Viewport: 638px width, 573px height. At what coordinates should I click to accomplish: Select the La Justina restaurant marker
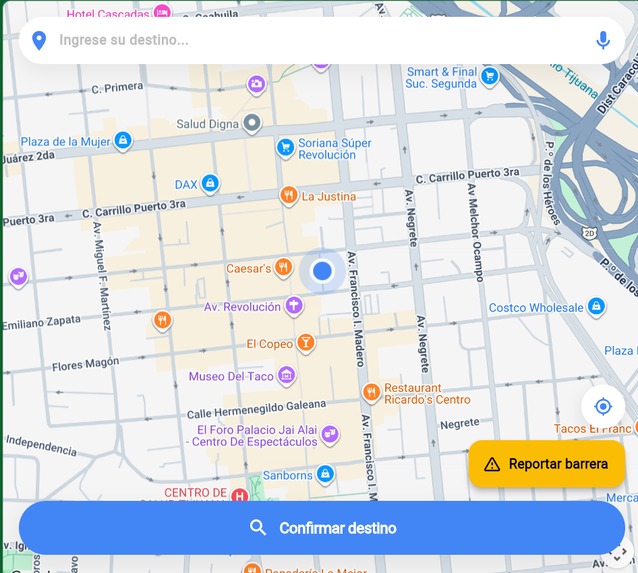[288, 196]
